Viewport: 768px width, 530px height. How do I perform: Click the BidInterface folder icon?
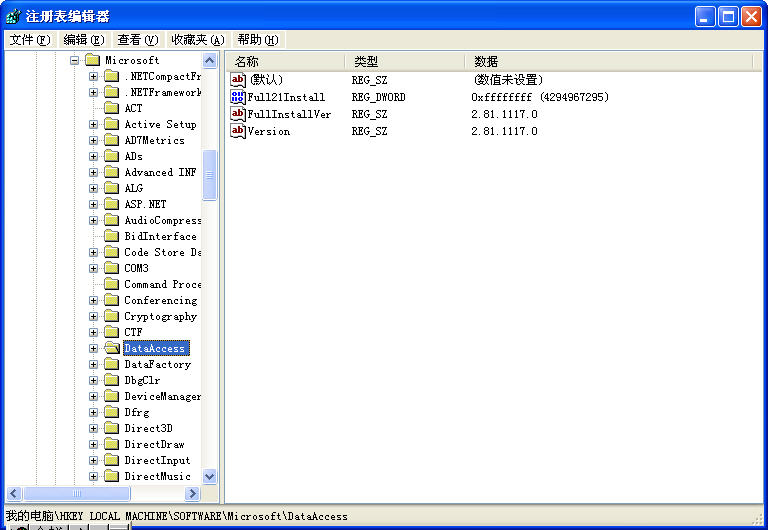112,236
